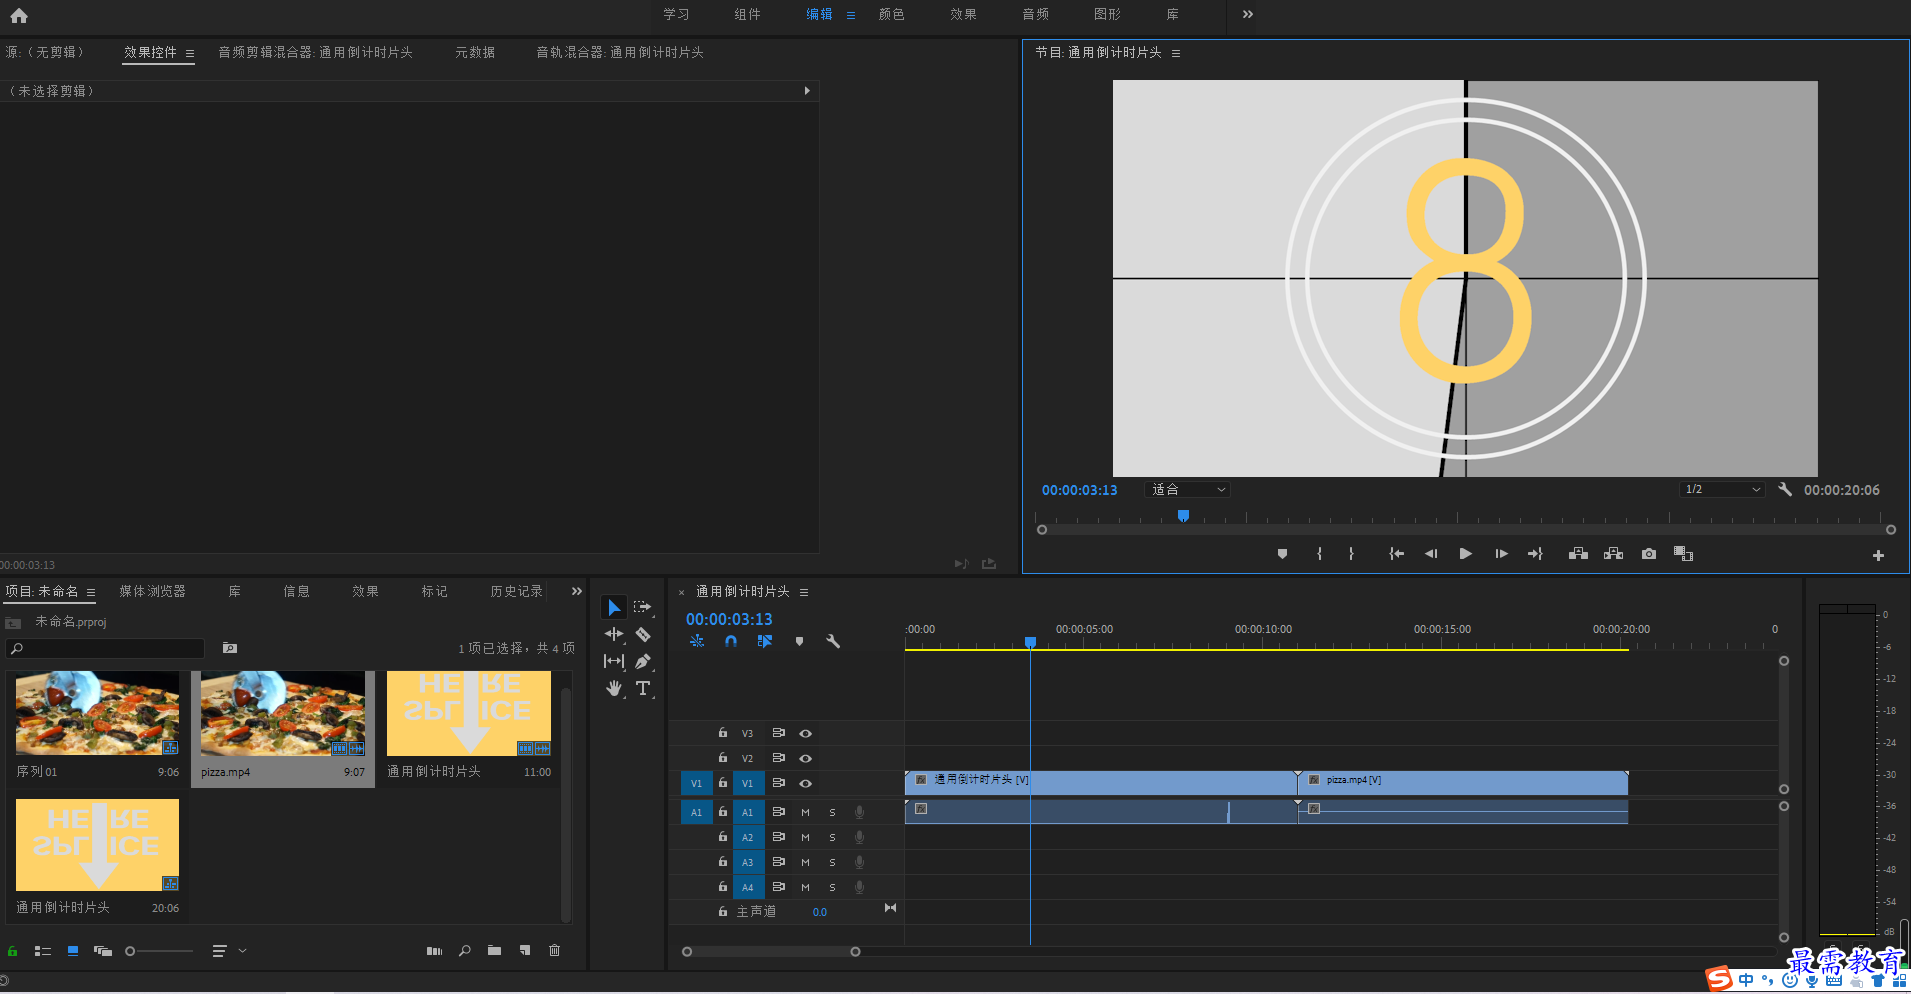This screenshot has height=994, width=1911.
Task: Switch to 颜色 workspace
Action: pyautogui.click(x=891, y=14)
